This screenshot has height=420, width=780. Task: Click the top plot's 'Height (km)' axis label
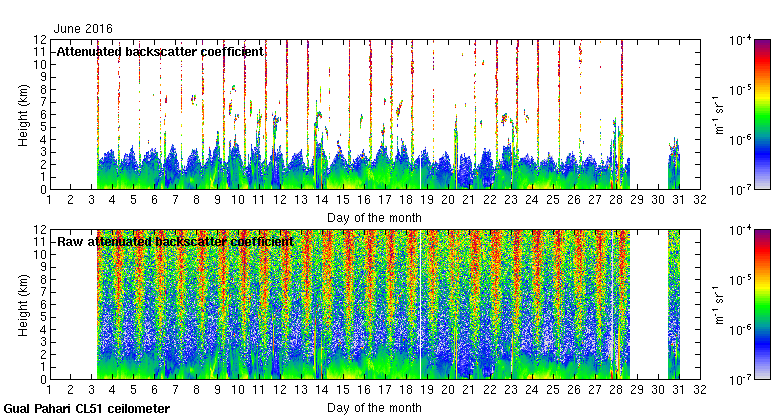click(22, 113)
